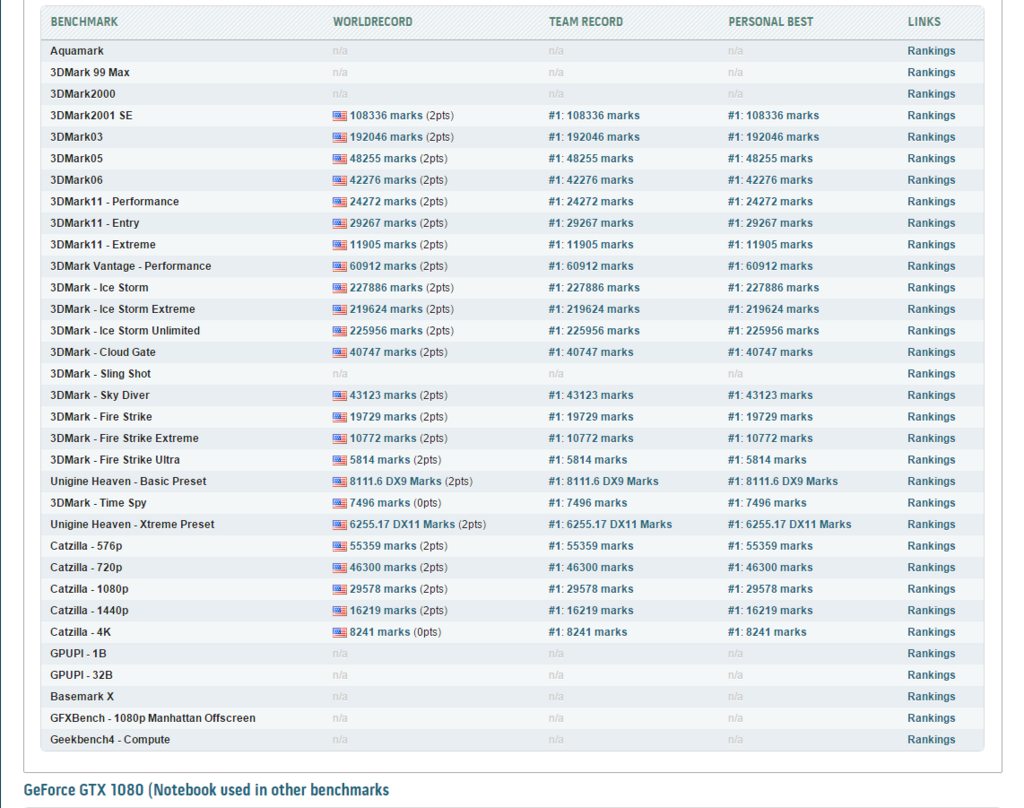The image size is (1024, 808).
Task: Open Fire Strike Ultra personal best 5814 marks
Action: click(x=767, y=461)
